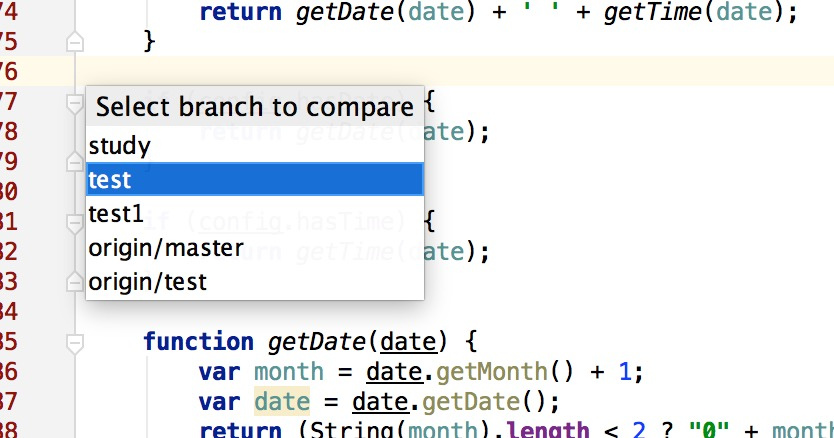
Task: Click 'month' variable in the var declaration
Action: [x=289, y=371]
